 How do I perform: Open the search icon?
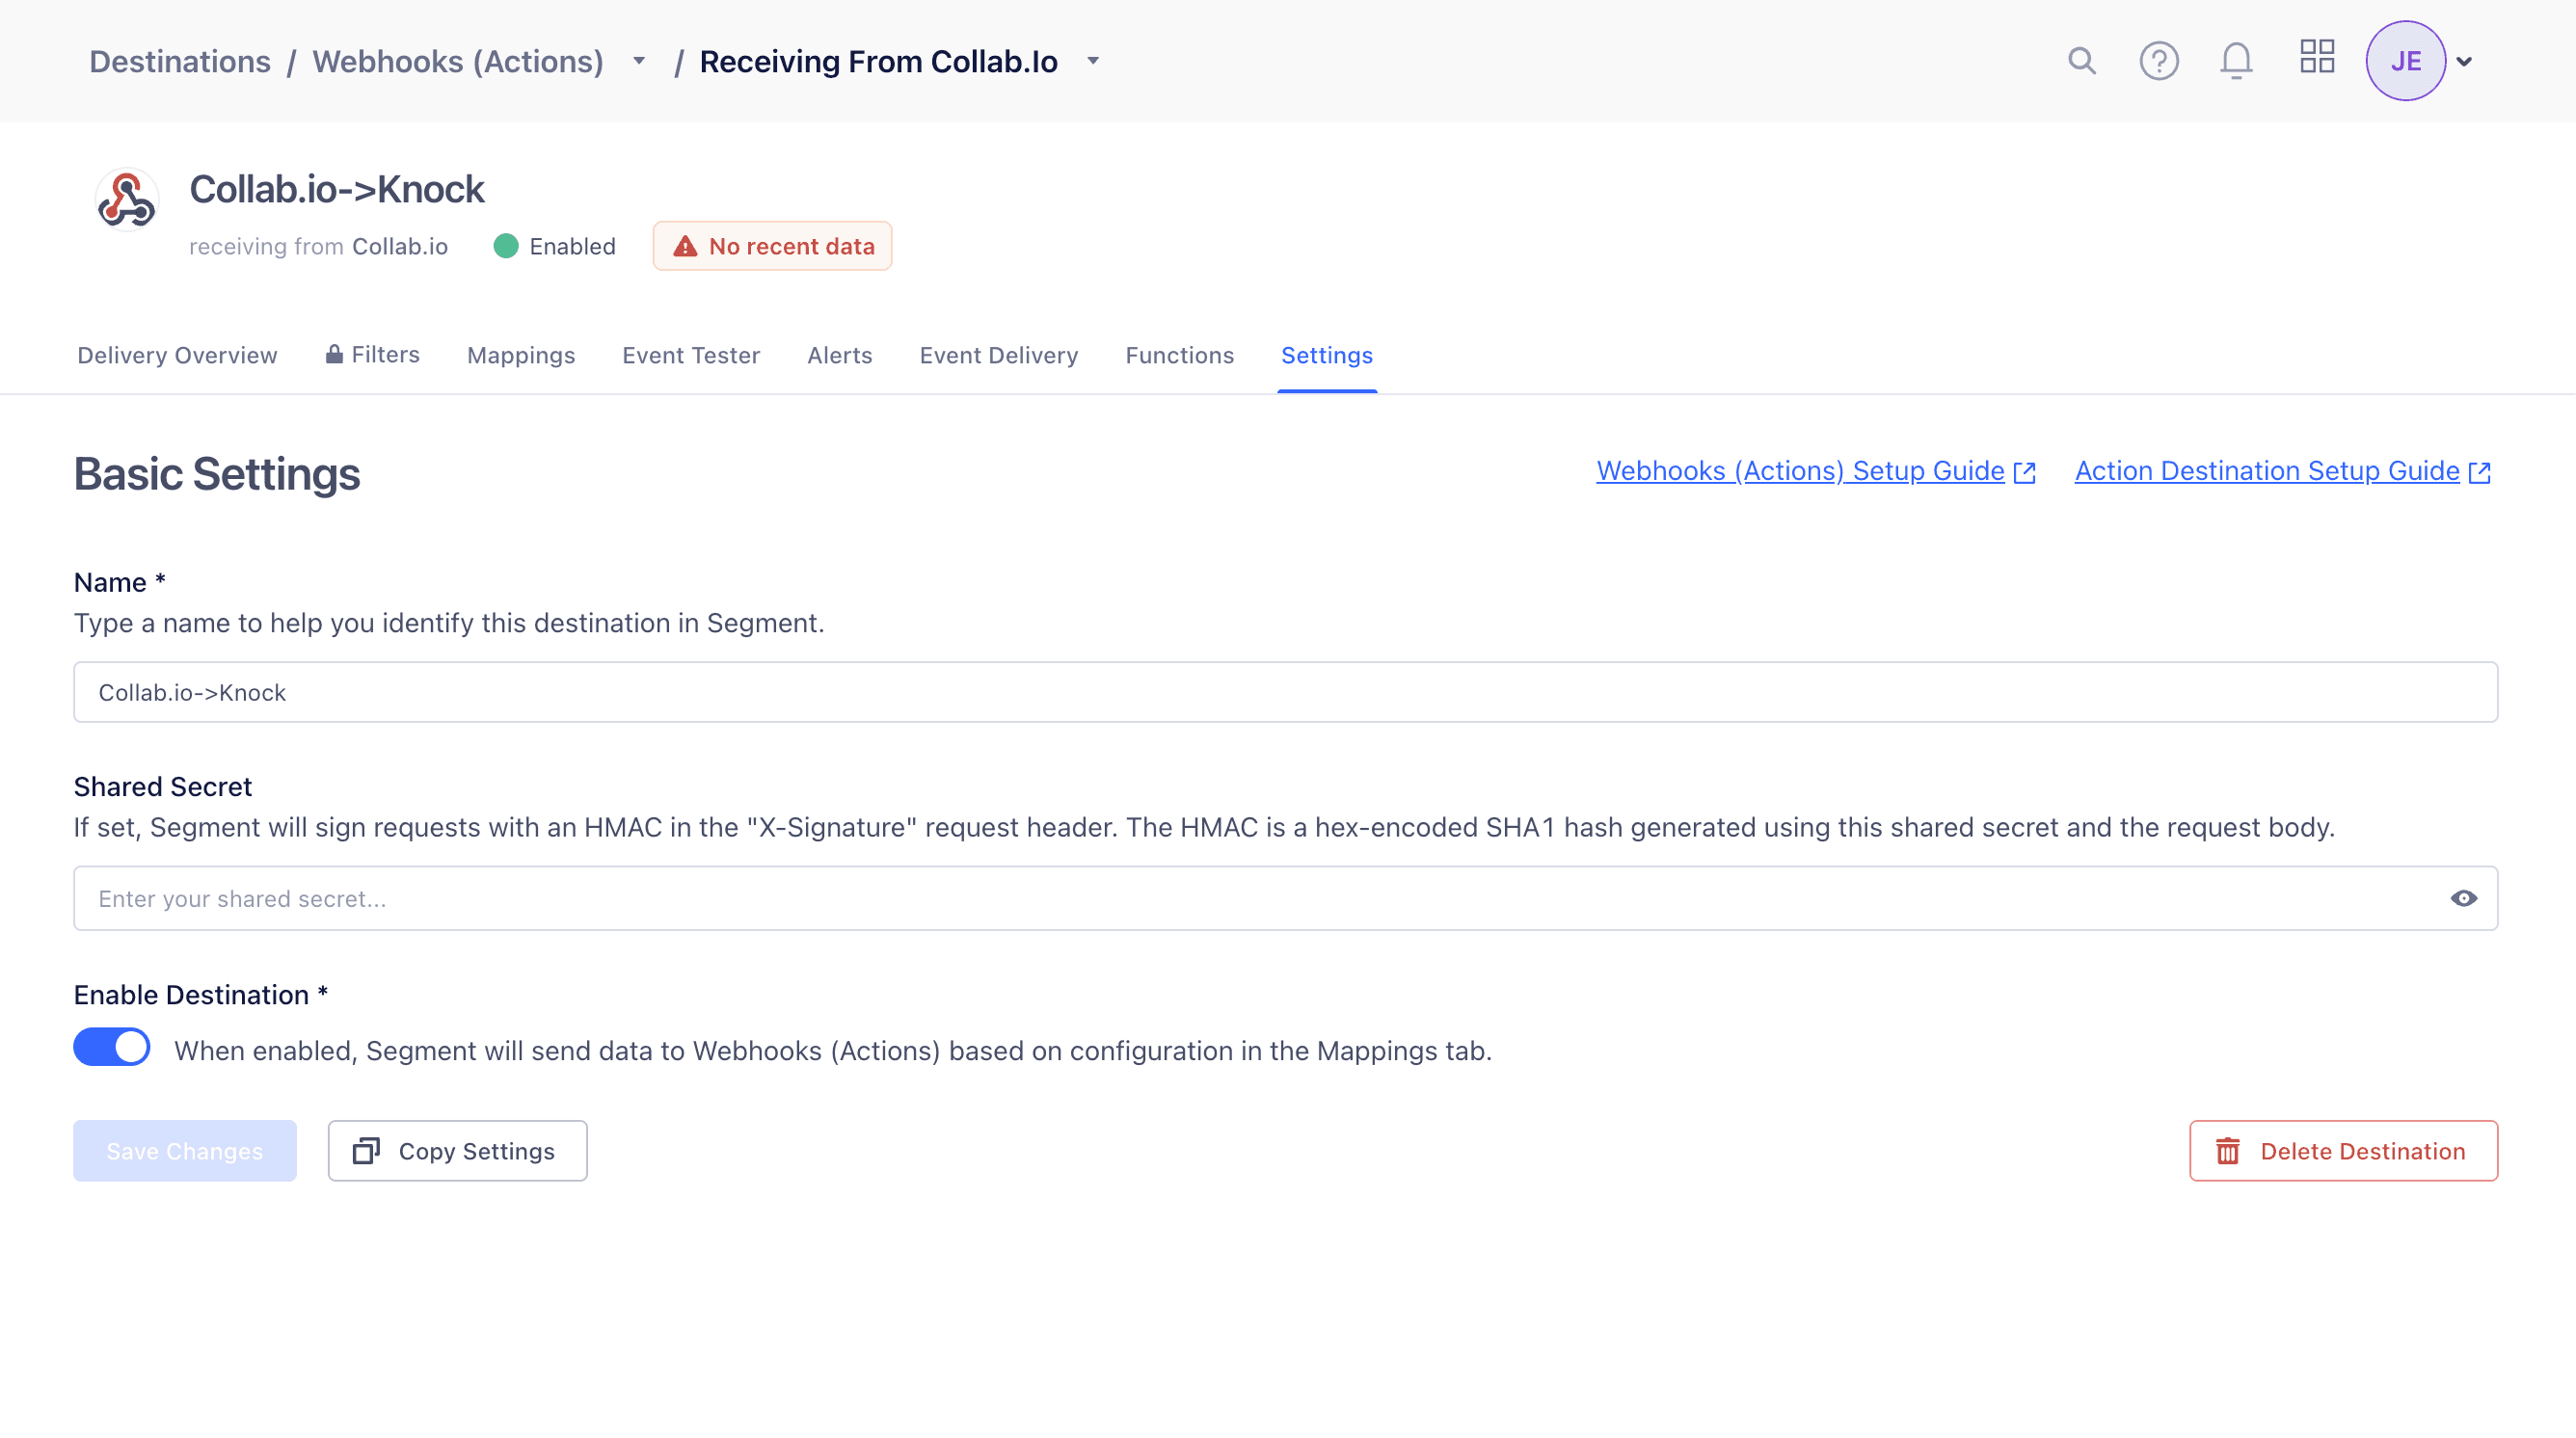pyautogui.click(x=2081, y=61)
